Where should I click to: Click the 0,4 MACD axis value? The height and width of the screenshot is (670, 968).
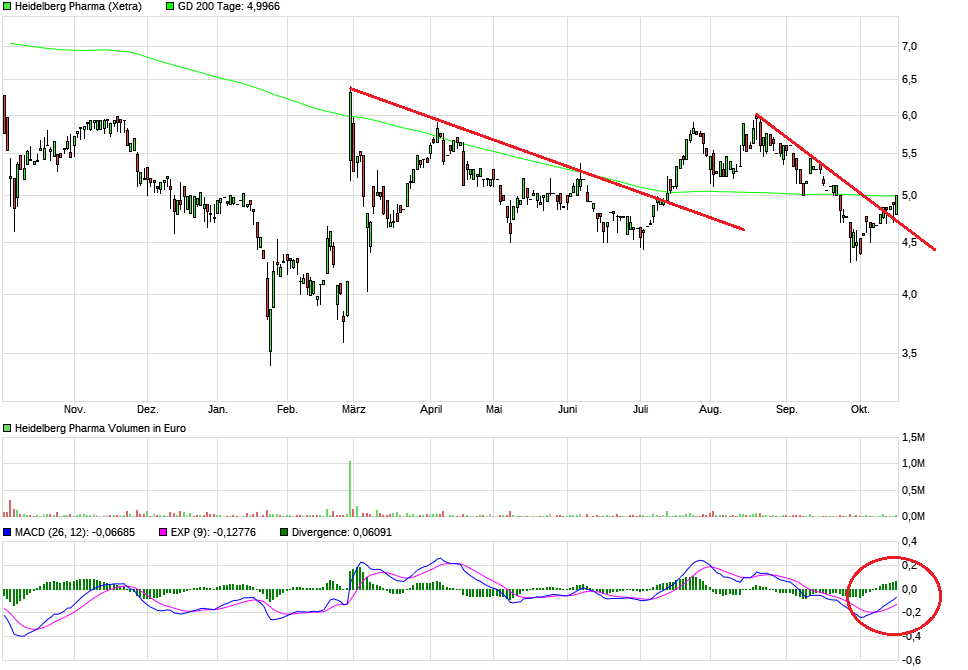(909, 542)
